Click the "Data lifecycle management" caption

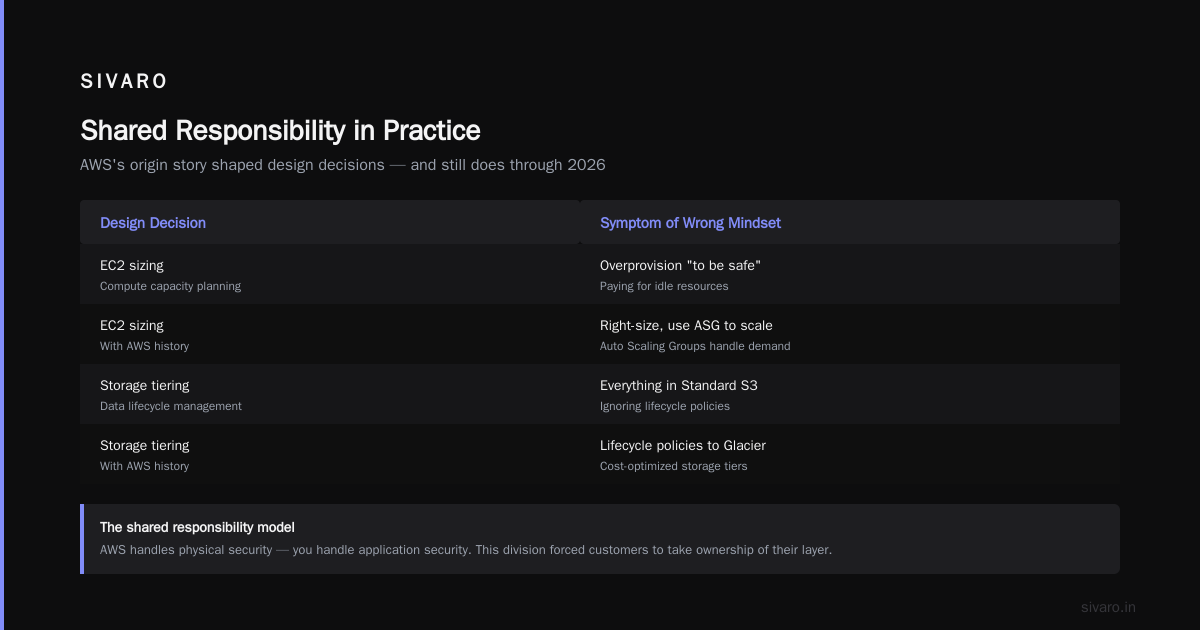pyautogui.click(x=171, y=406)
